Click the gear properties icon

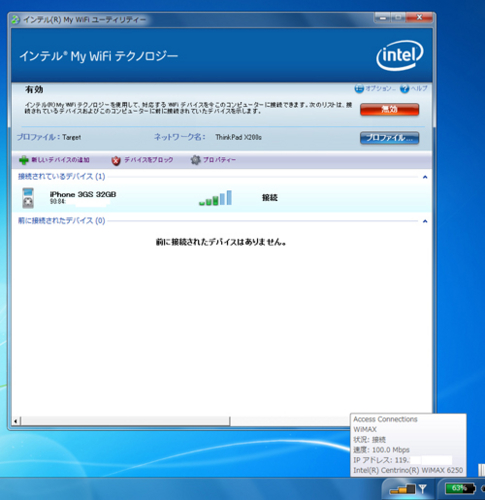coord(195,160)
